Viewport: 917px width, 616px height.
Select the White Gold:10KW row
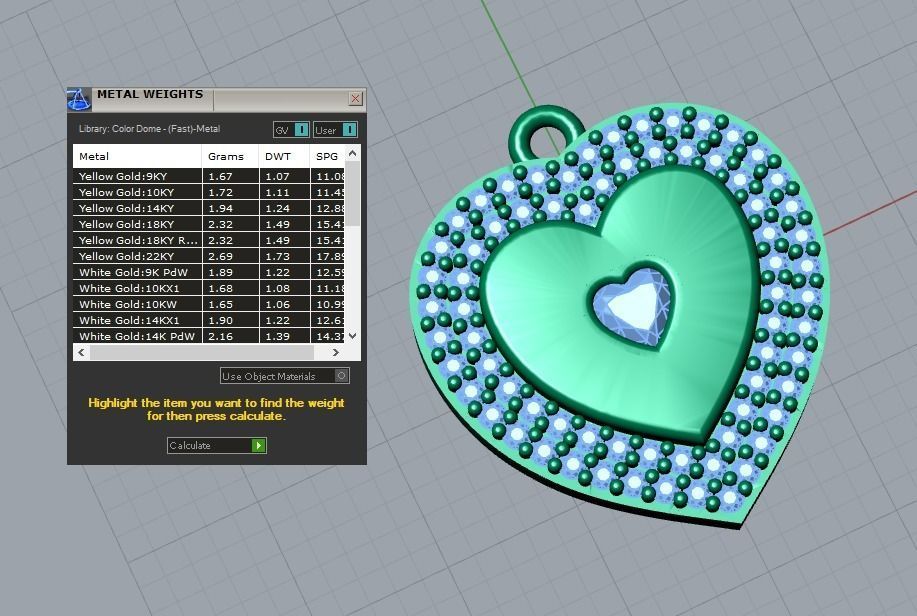click(209, 304)
